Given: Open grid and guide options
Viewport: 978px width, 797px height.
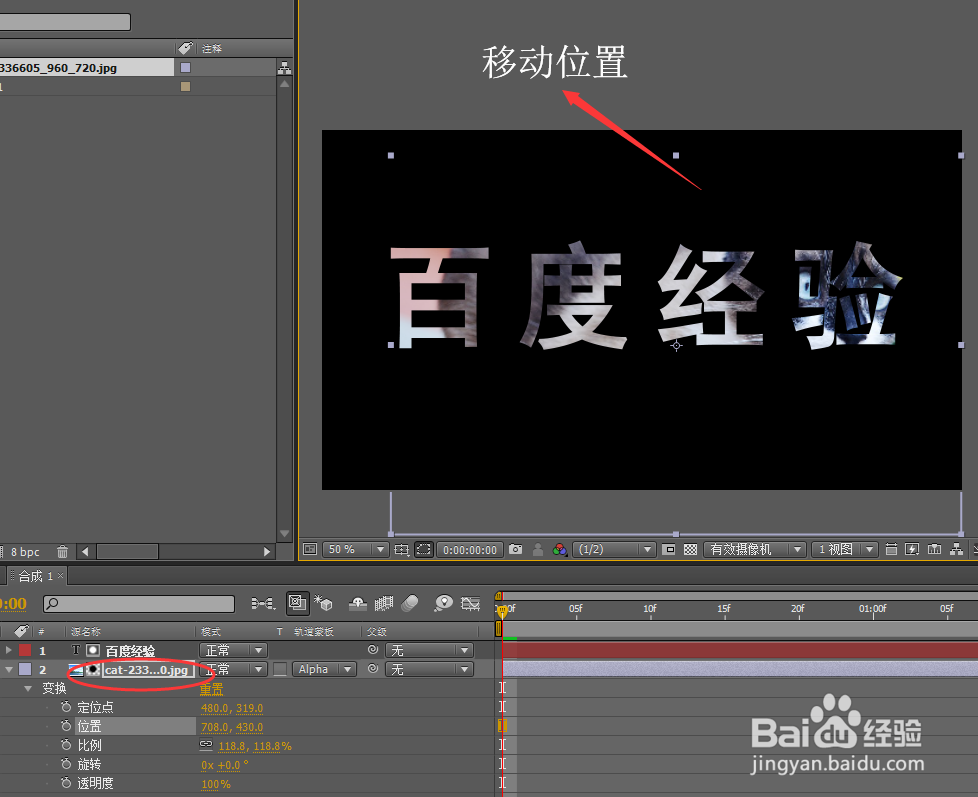Looking at the screenshot, I should [400, 549].
